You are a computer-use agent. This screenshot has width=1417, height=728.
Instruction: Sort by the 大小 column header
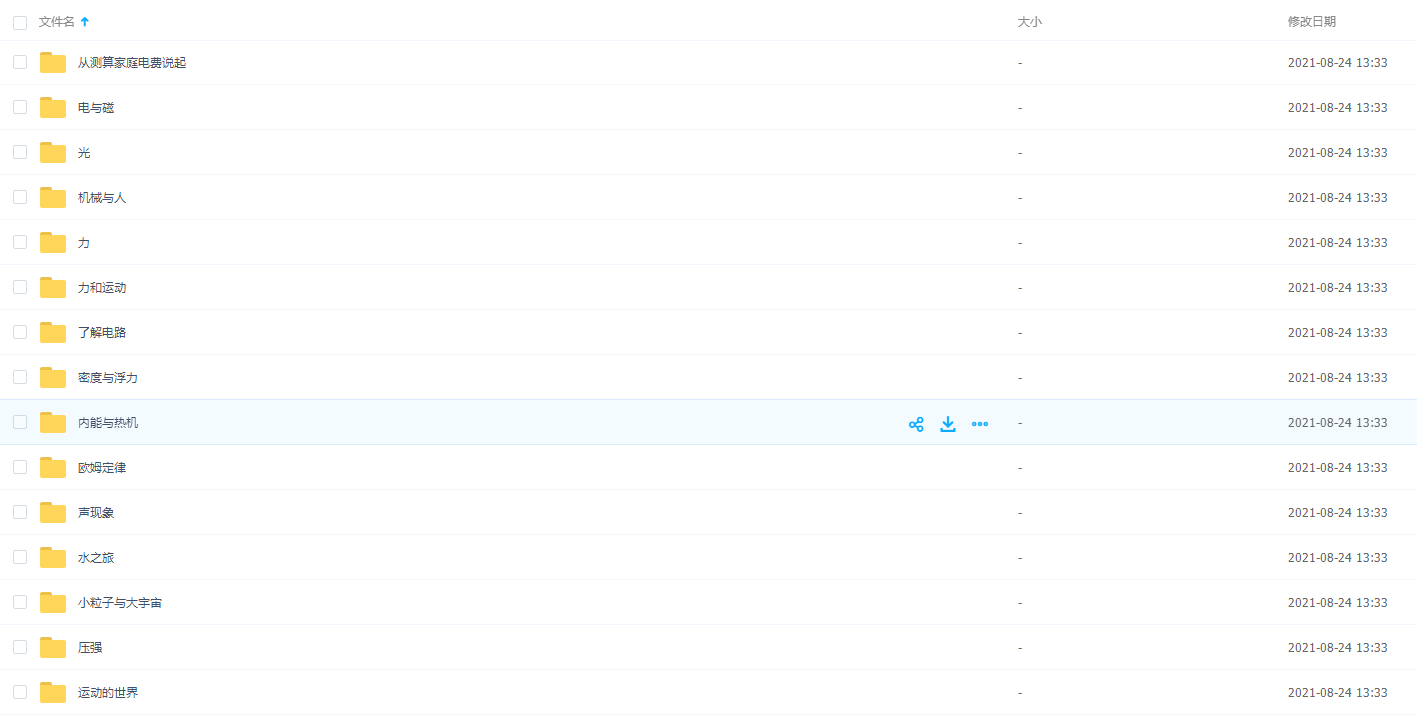[x=1029, y=22]
